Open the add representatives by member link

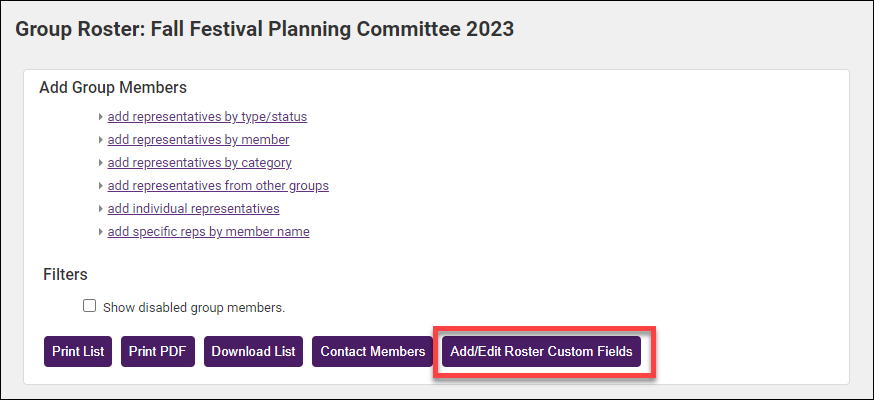pyautogui.click(x=198, y=140)
